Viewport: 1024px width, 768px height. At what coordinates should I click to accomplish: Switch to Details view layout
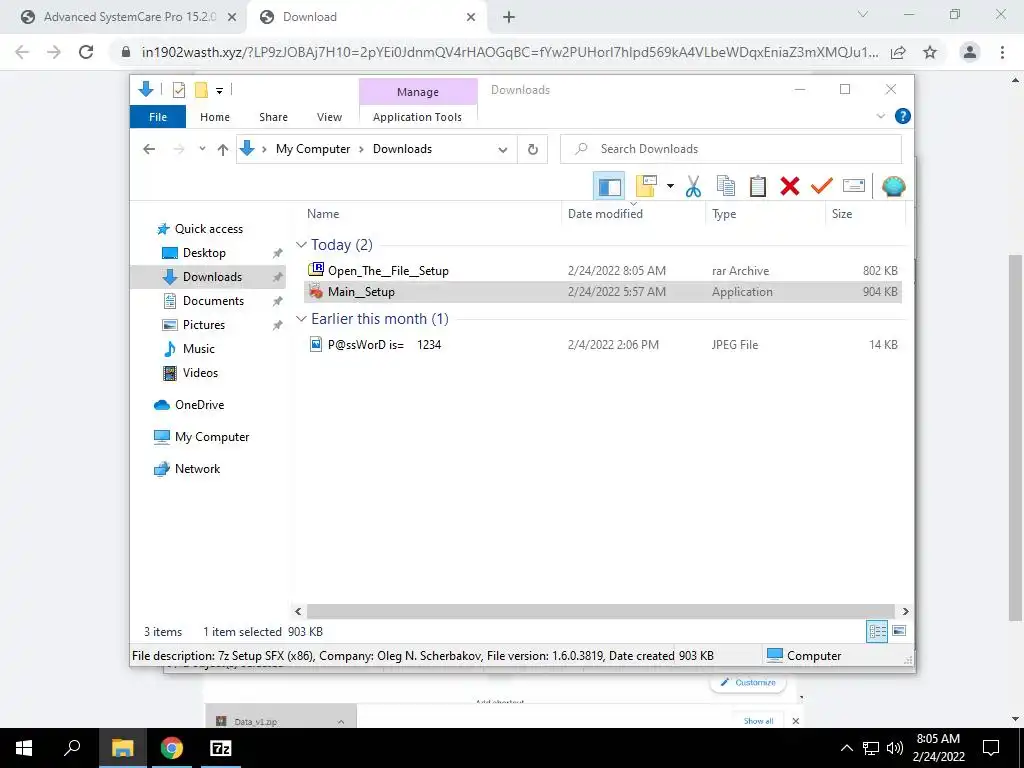(877, 631)
